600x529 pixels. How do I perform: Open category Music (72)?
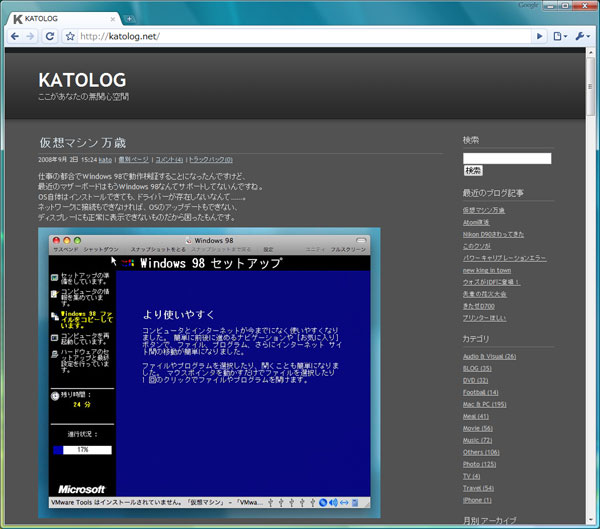478,440
